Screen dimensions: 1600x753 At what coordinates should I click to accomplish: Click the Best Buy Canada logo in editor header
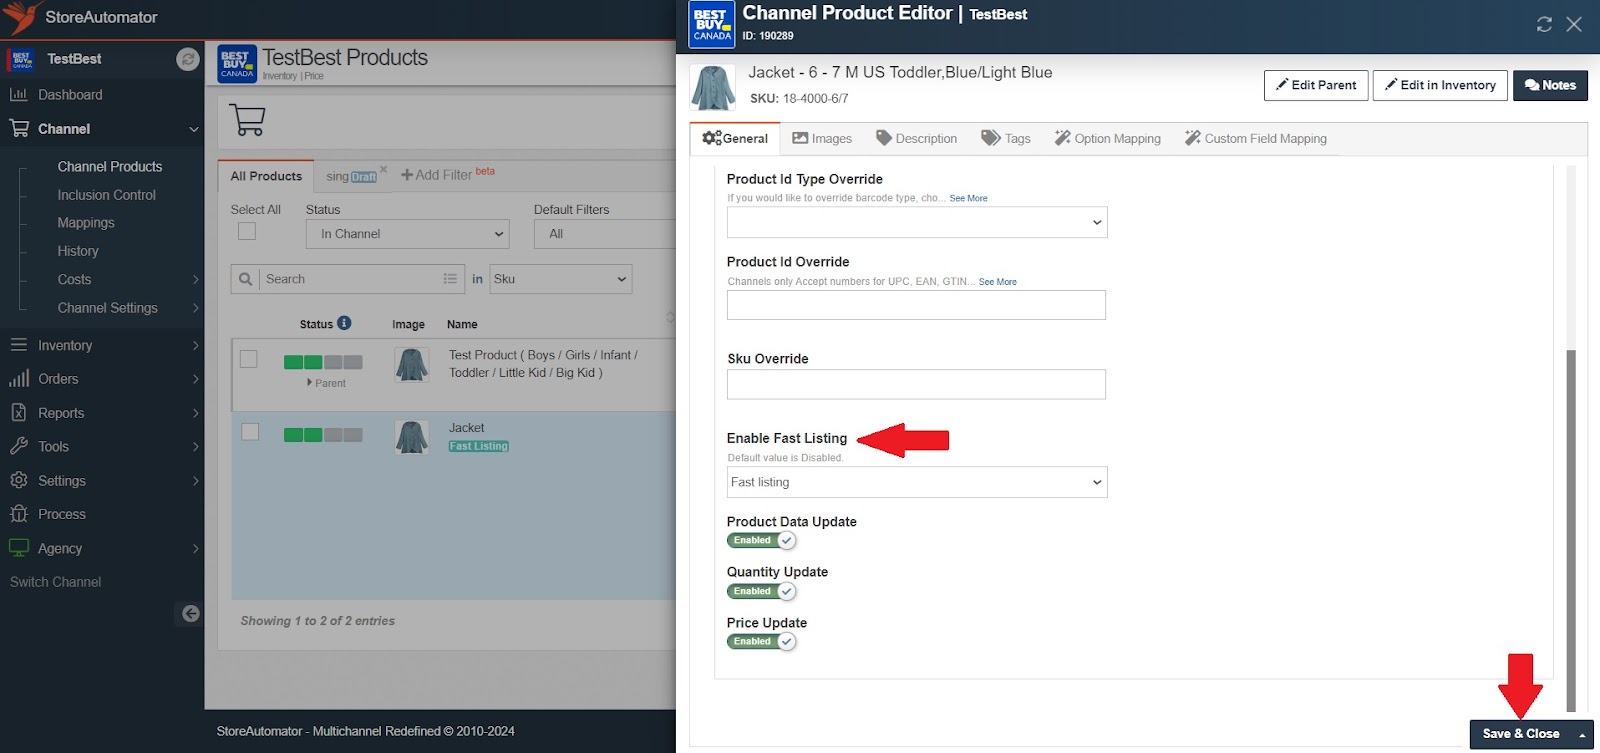[x=712, y=25]
